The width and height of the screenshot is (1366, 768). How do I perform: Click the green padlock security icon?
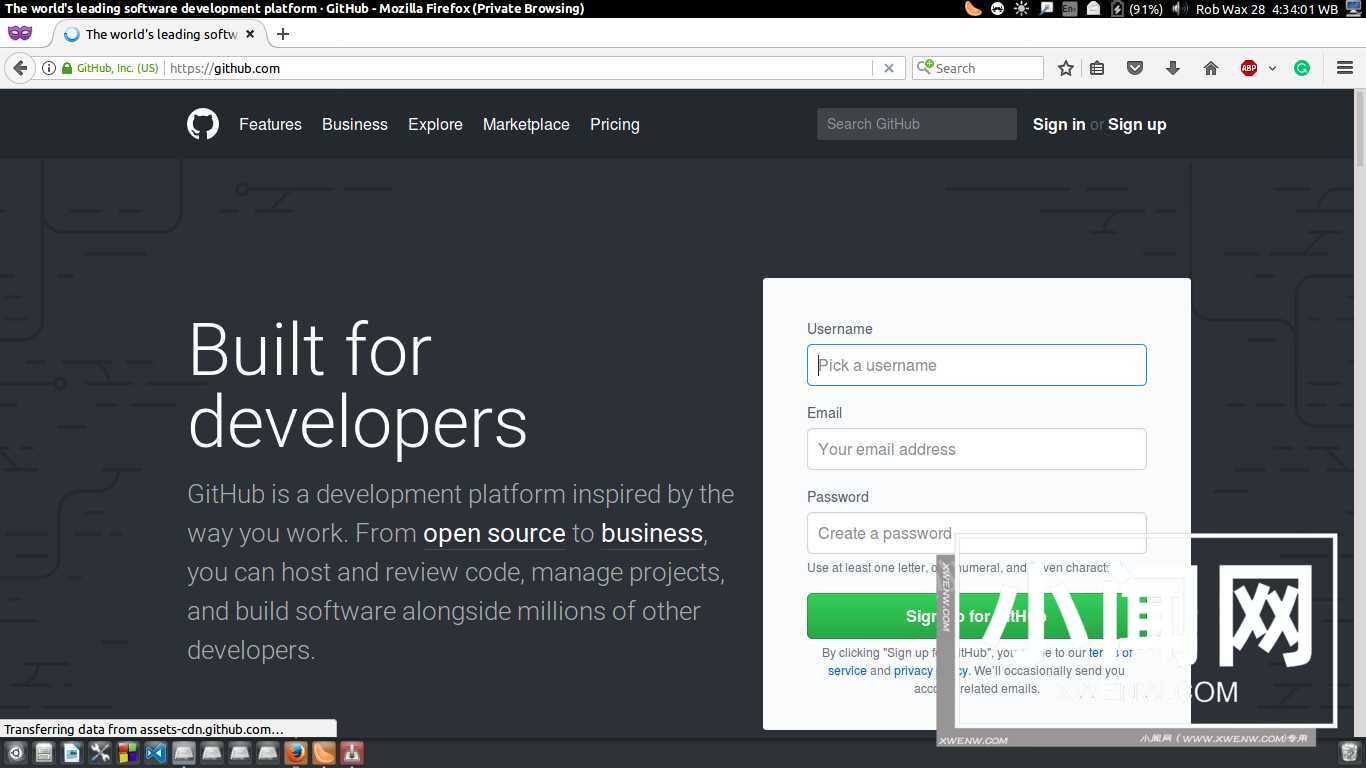[67, 68]
